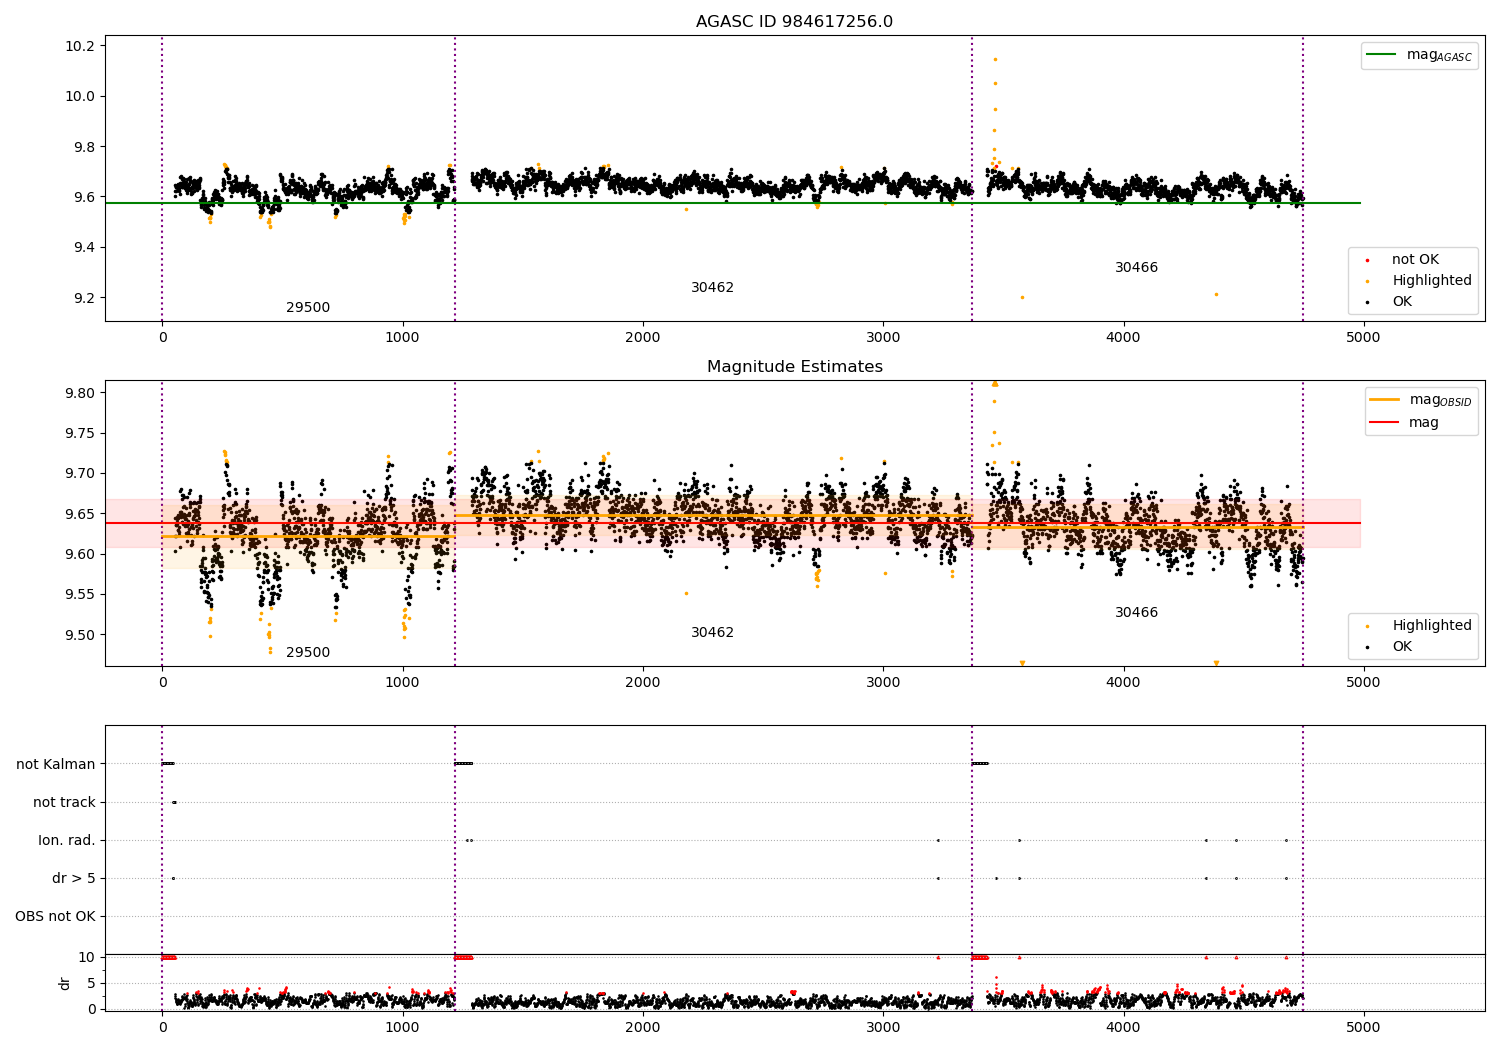Click the 9.2 y-axis tick label in top plot

coord(84,298)
